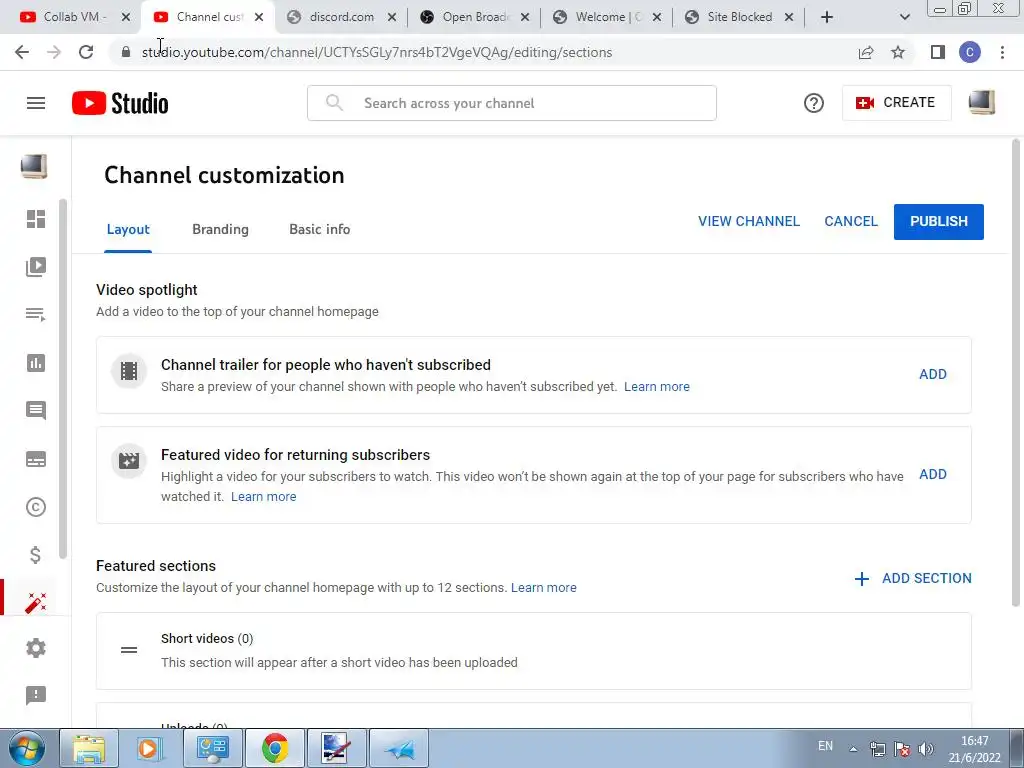Open Windows Media Player from taskbar
The width and height of the screenshot is (1024, 768).
click(x=150, y=748)
